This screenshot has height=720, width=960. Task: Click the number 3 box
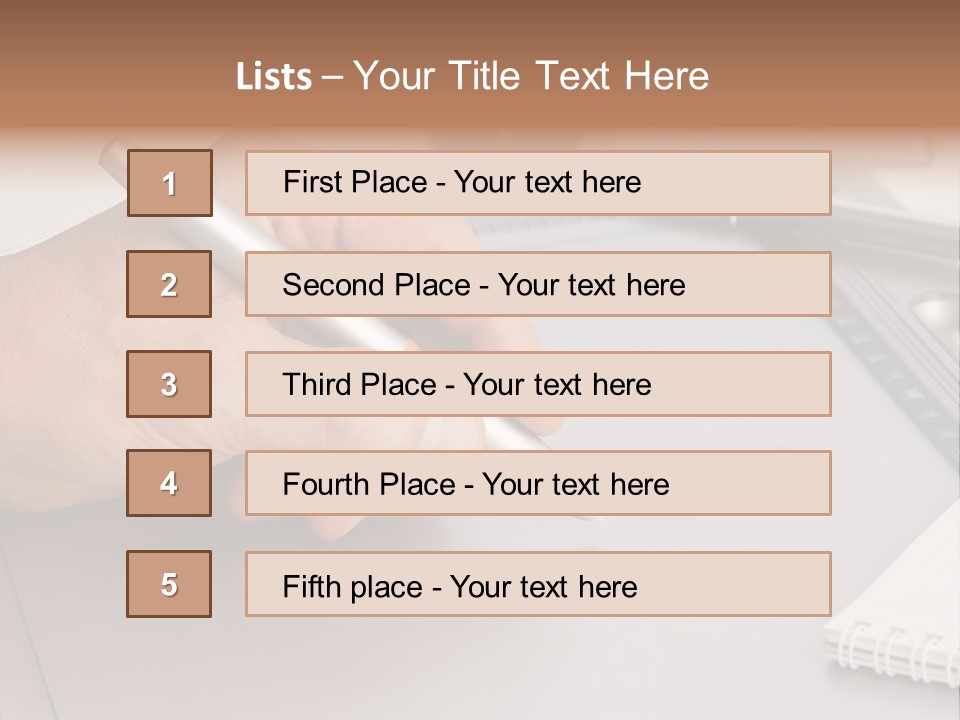tap(169, 384)
